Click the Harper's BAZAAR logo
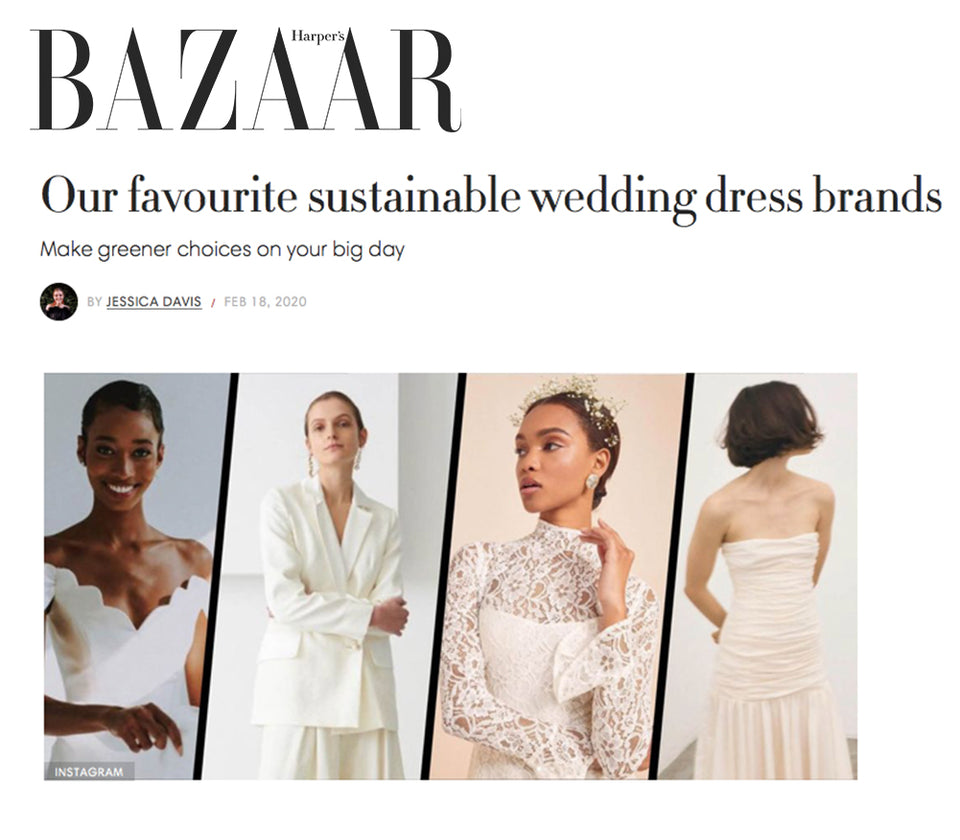The height and width of the screenshot is (840, 960). point(245,80)
